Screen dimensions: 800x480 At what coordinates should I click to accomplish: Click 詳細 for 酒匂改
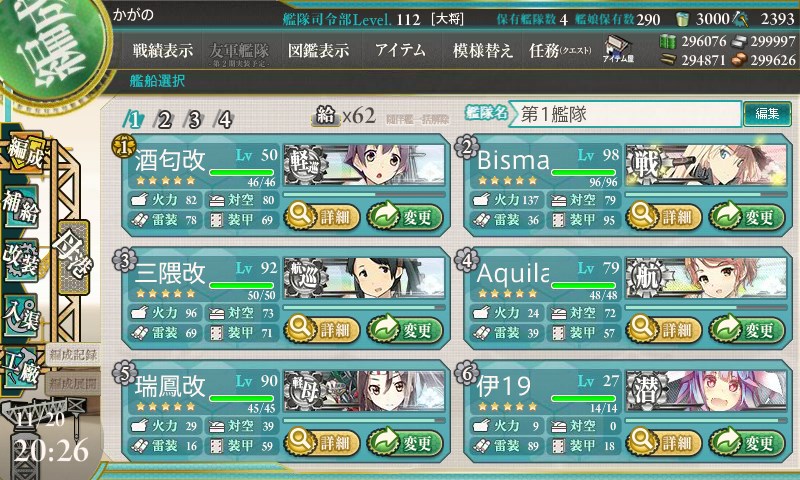(x=322, y=217)
